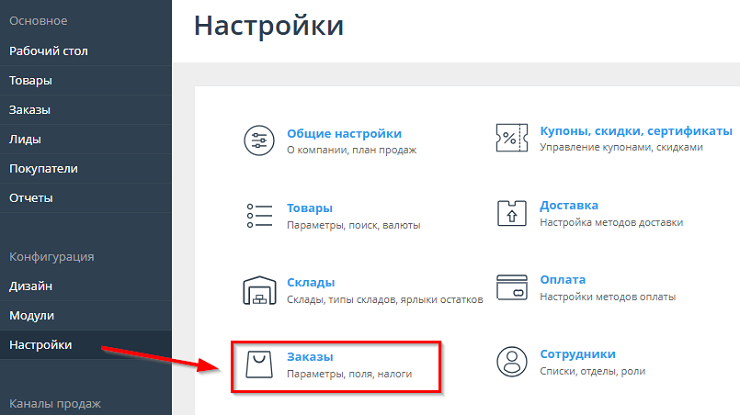The width and height of the screenshot is (740, 415).
Task: Click the warehouse icon beside Склады
Action: pyautogui.click(x=259, y=290)
